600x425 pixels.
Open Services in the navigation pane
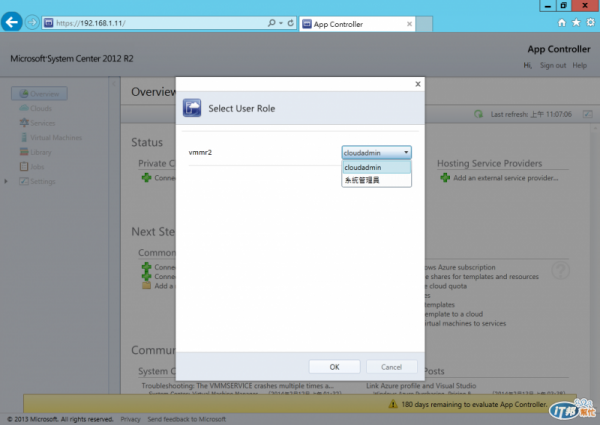pyautogui.click(x=38, y=123)
